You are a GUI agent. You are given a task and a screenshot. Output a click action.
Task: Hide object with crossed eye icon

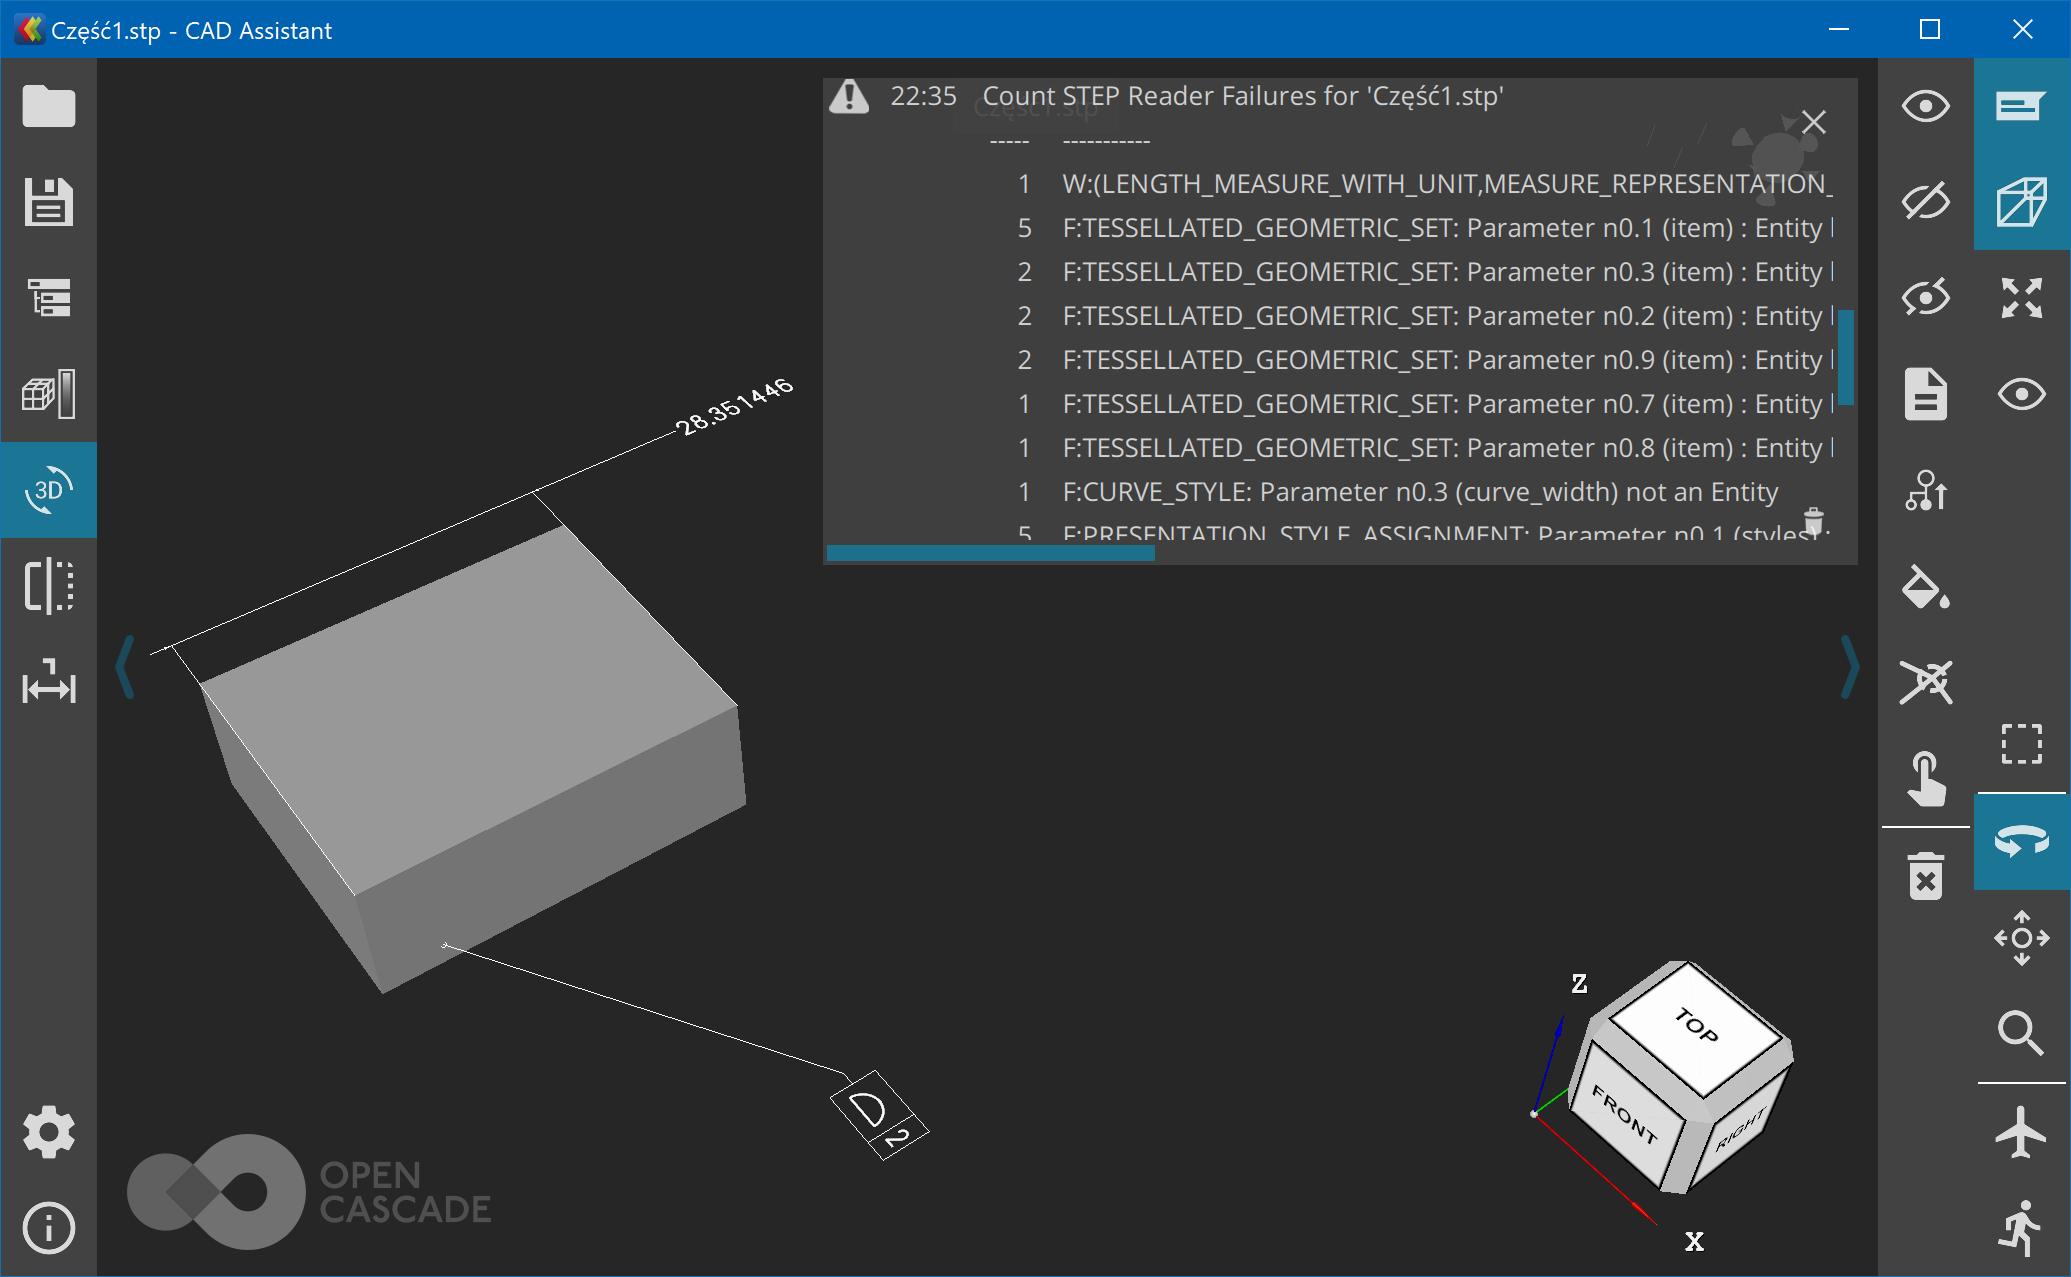click(x=1925, y=202)
